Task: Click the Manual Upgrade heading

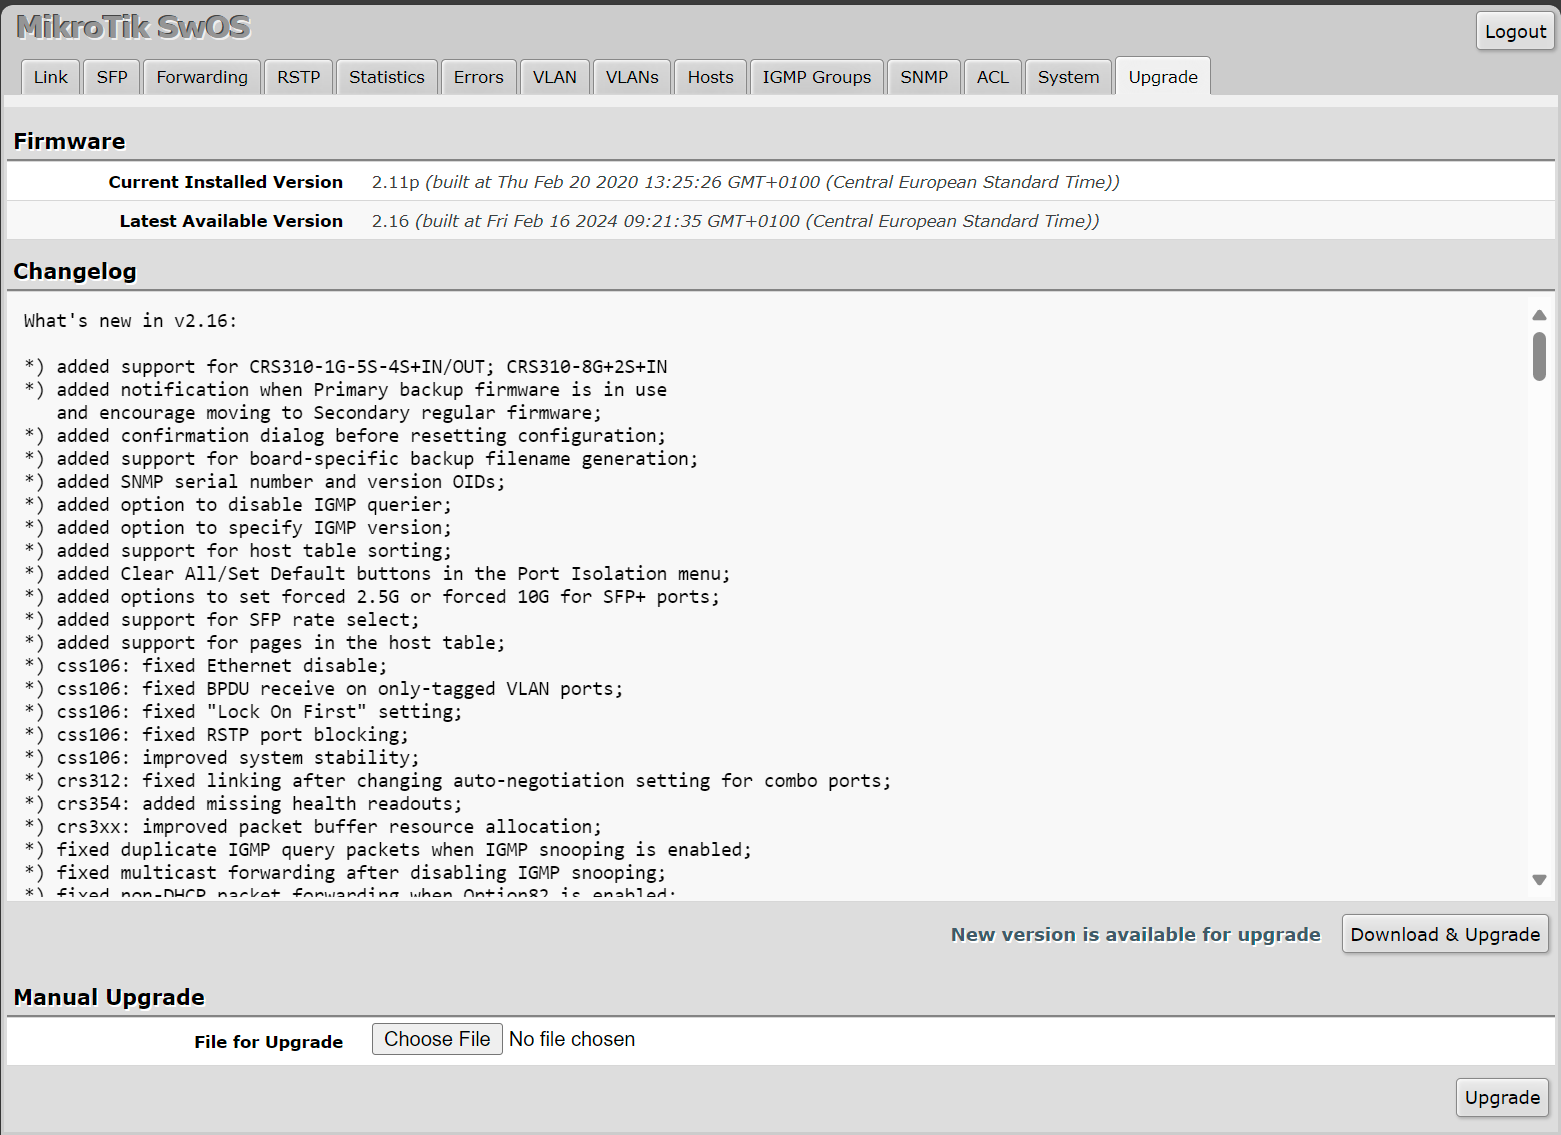Action: point(109,997)
